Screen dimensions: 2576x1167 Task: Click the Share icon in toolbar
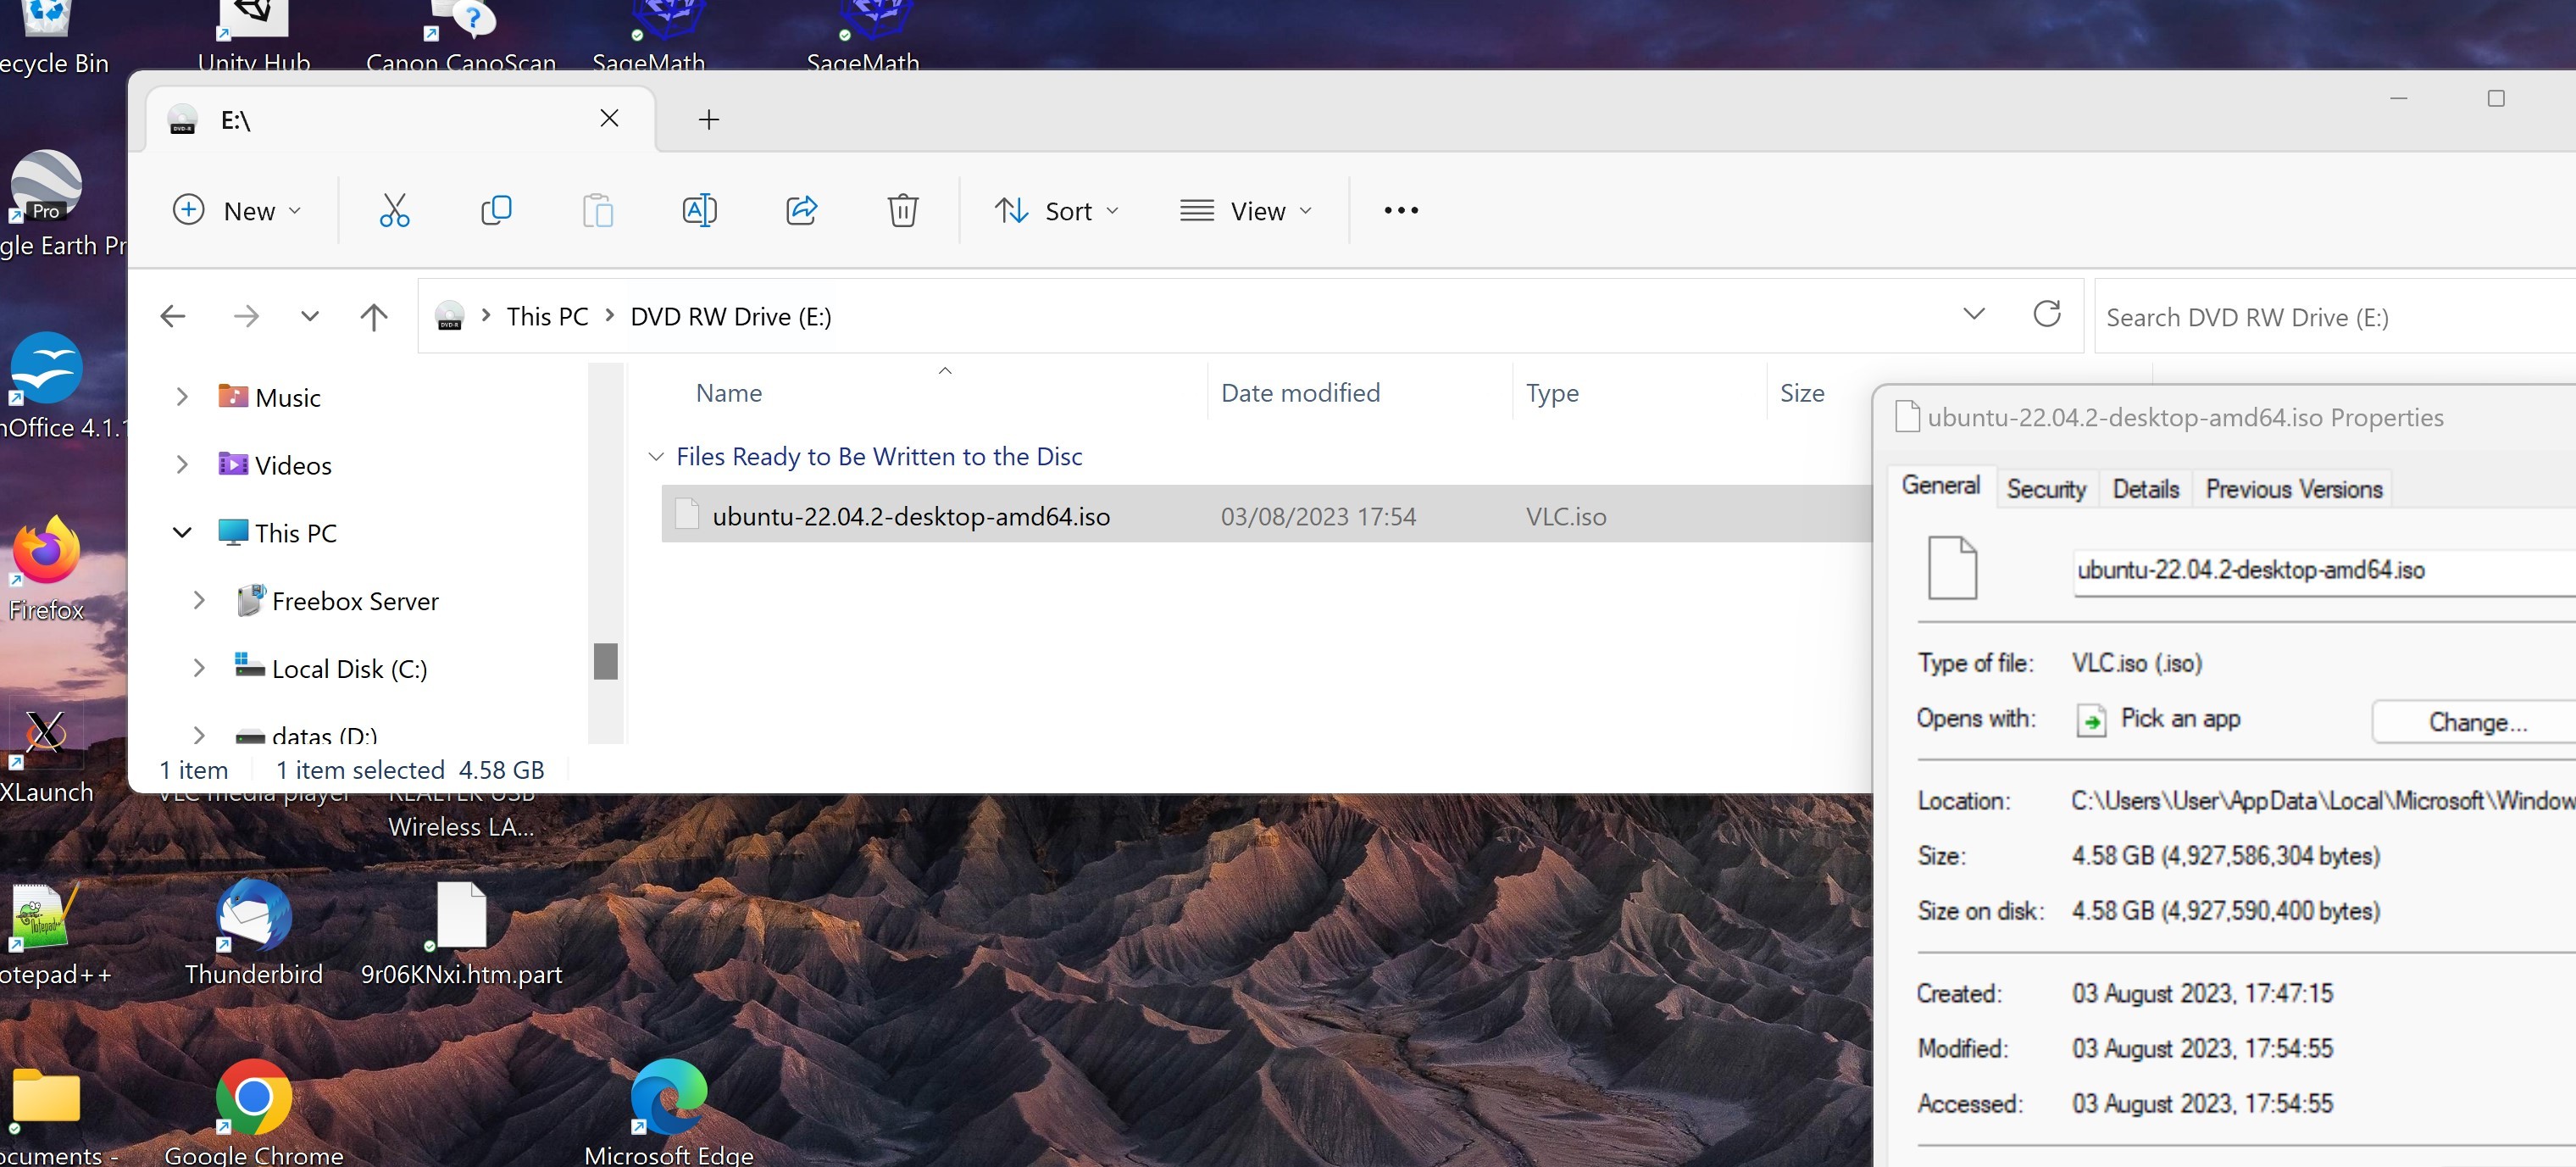(x=801, y=210)
